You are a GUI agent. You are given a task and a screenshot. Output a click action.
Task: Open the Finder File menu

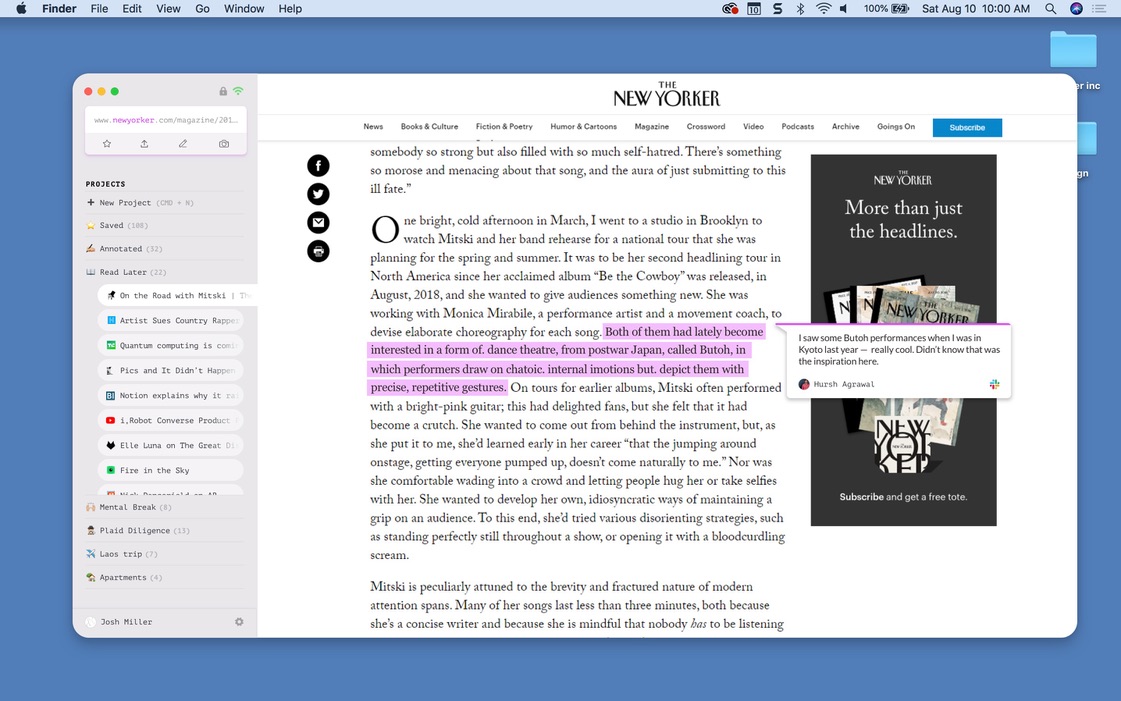pos(99,9)
